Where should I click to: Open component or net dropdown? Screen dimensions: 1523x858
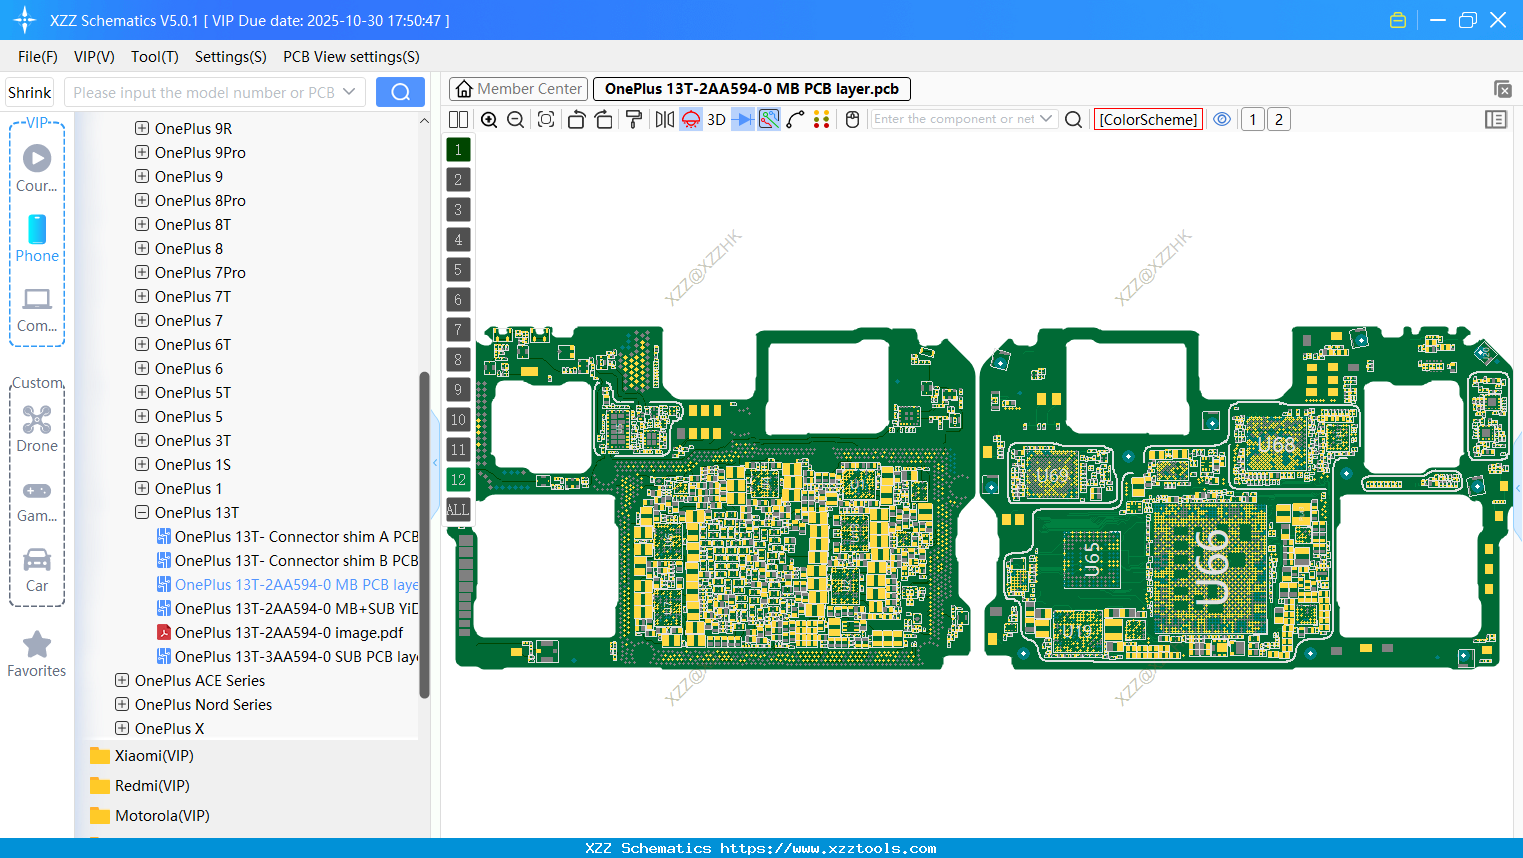point(1046,119)
